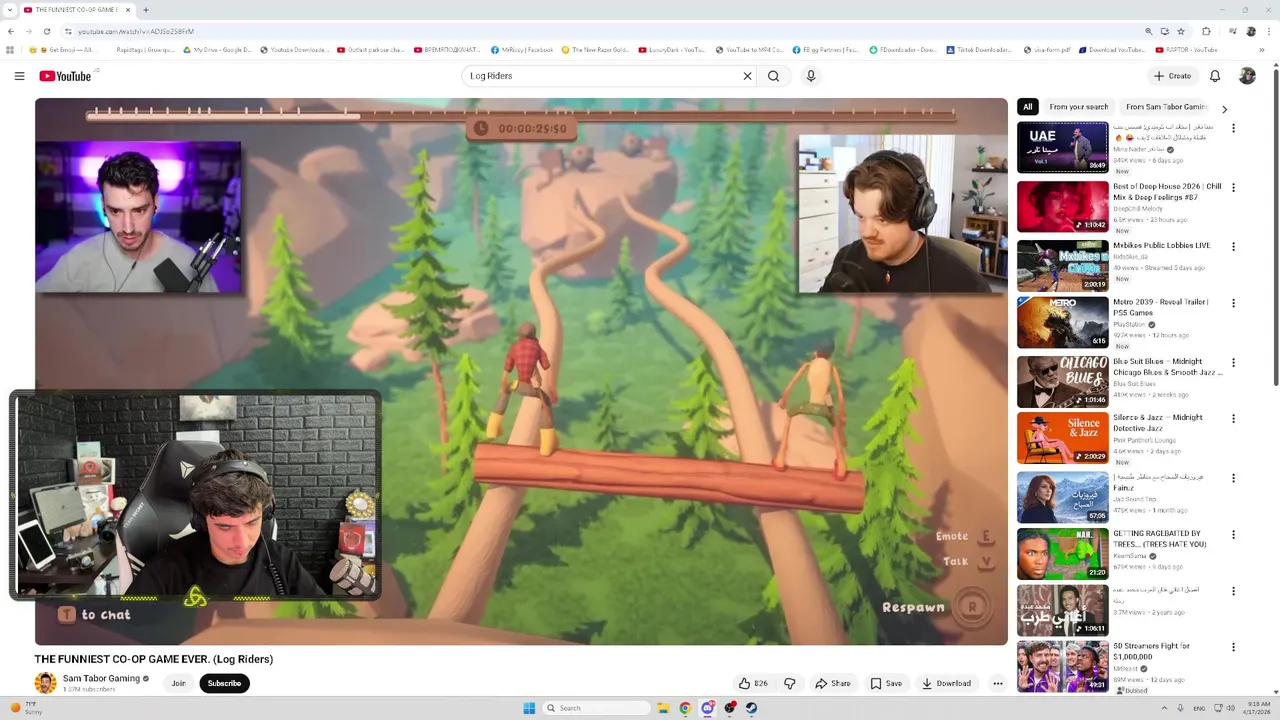This screenshot has width=1280, height=720.
Task: Open Mxbikes Public Lobbies LIVE thumbnail
Action: 1062,264
